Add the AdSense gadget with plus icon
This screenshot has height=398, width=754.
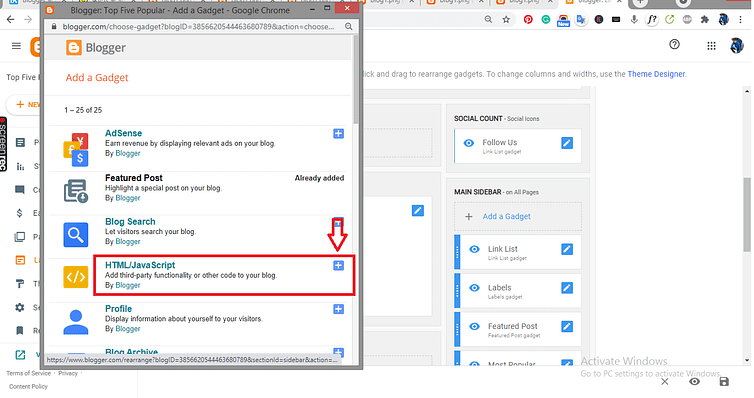click(338, 134)
